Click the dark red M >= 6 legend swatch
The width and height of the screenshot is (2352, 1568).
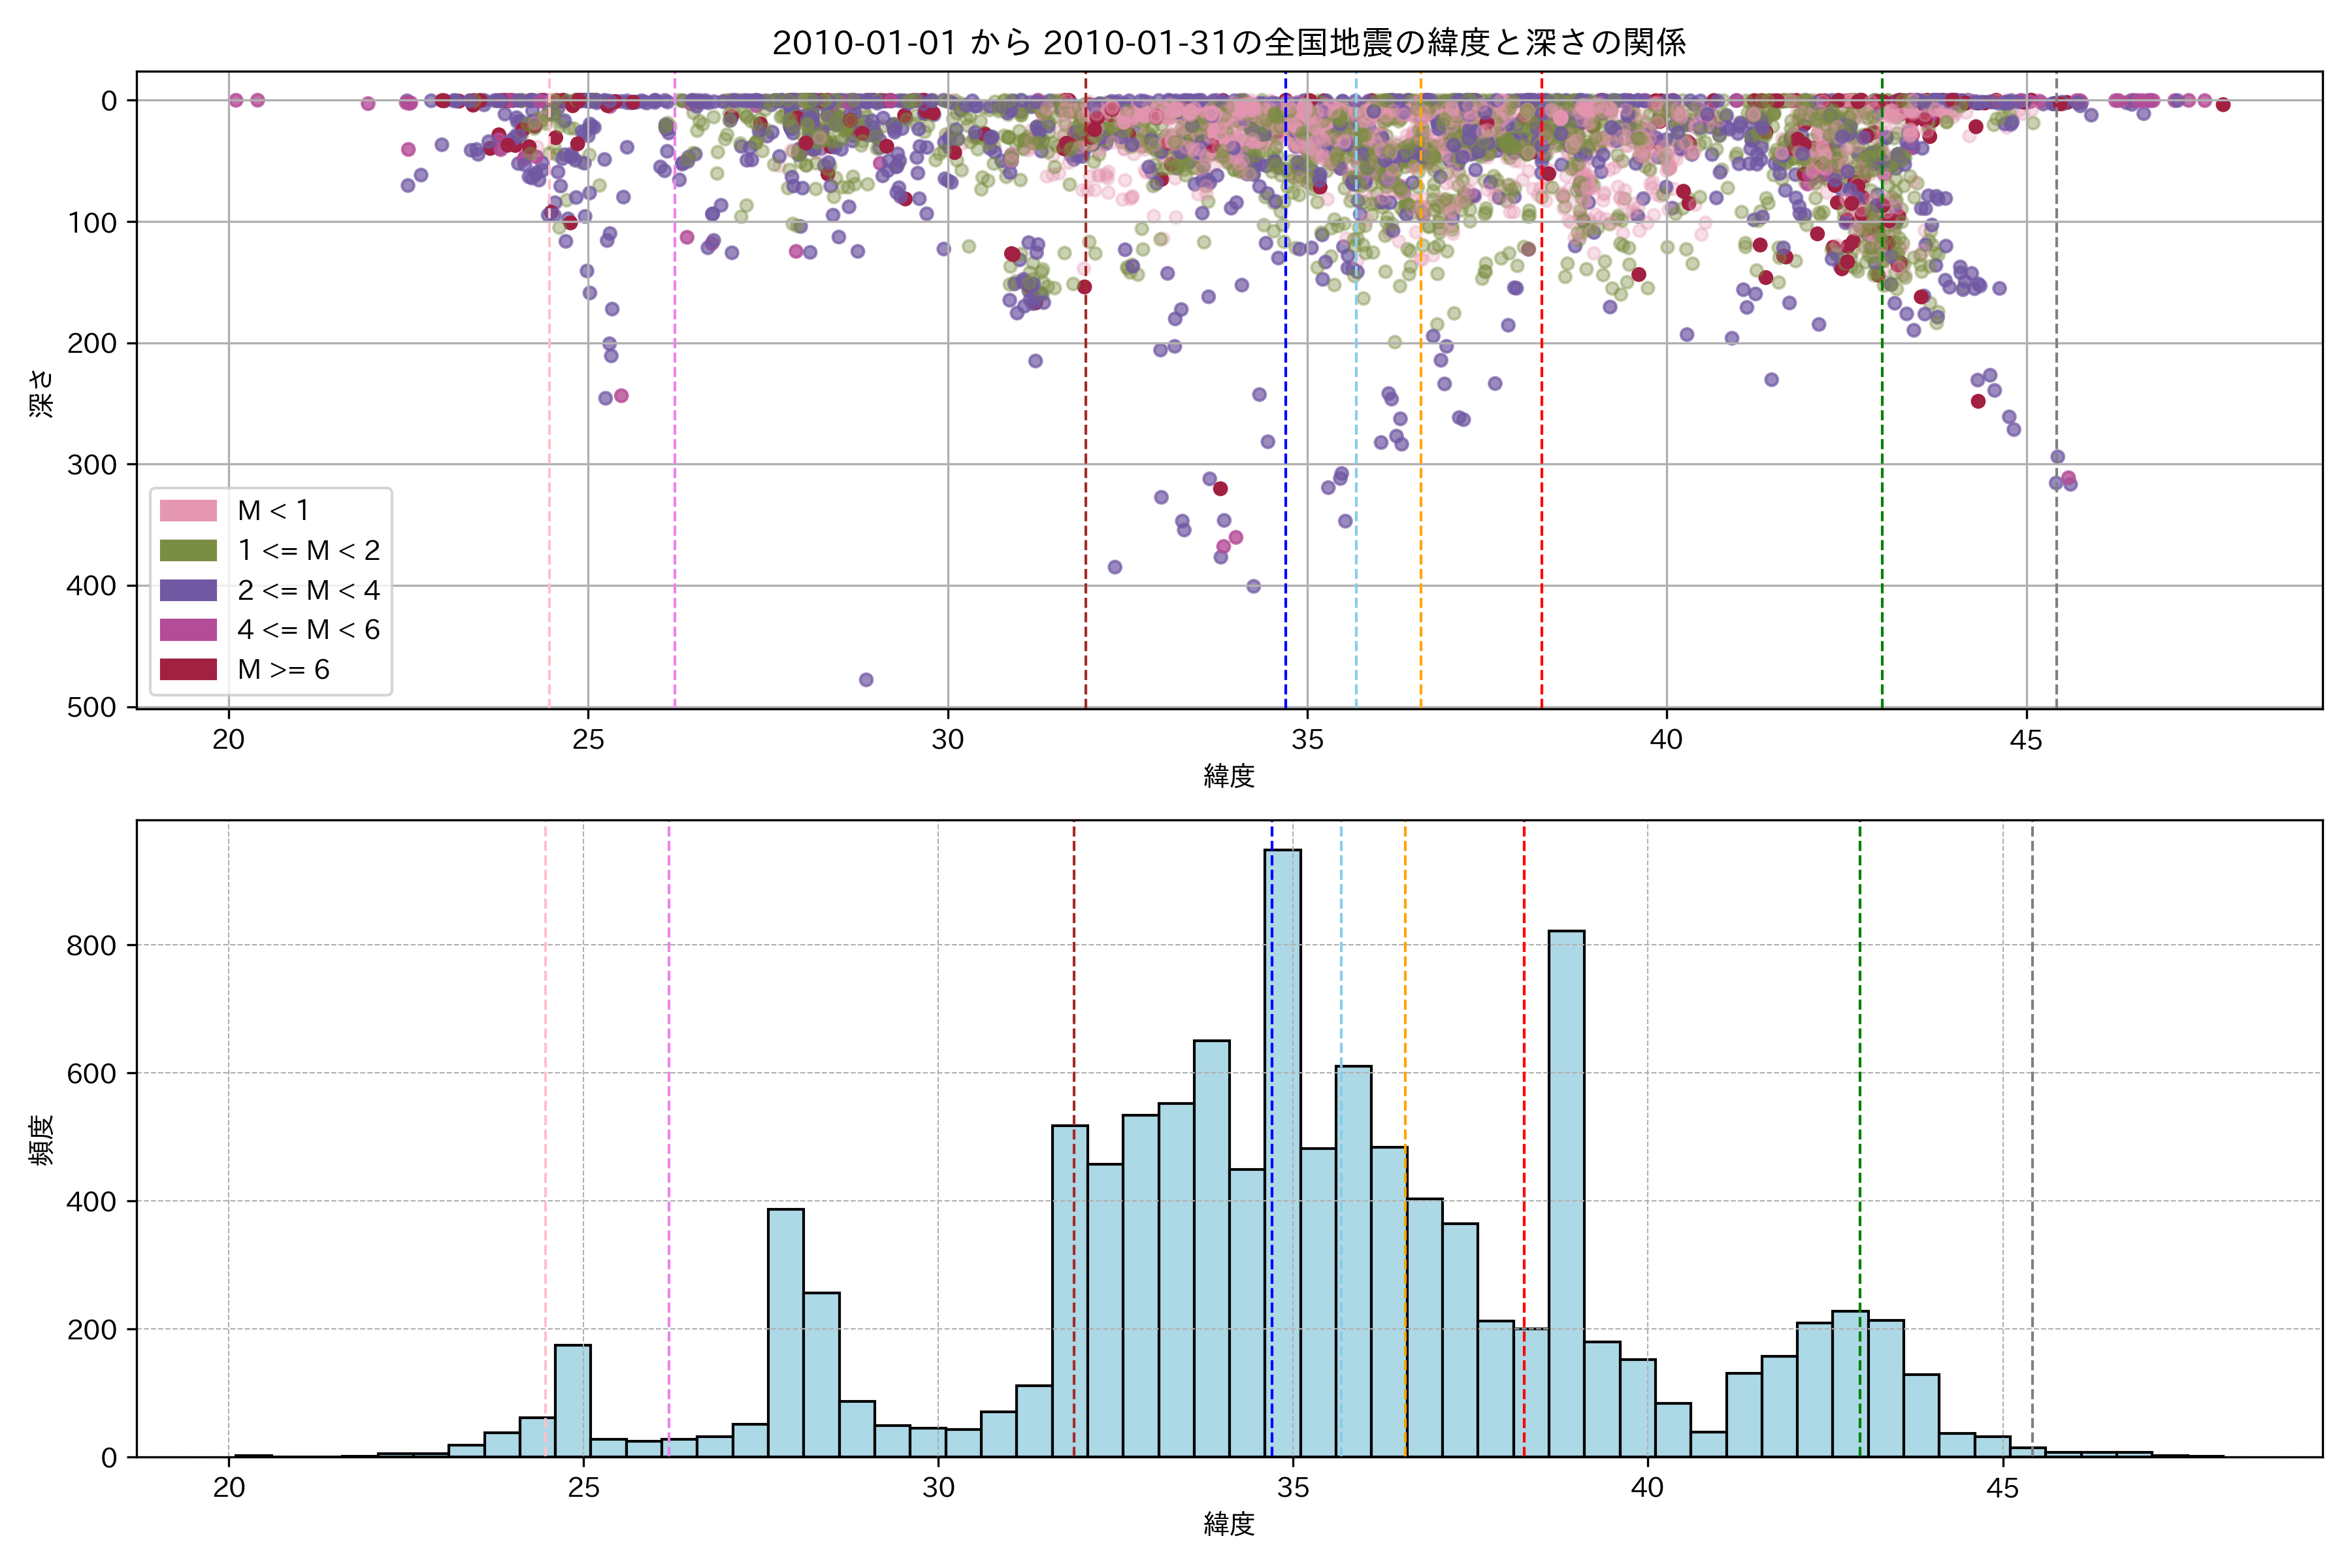pos(188,669)
